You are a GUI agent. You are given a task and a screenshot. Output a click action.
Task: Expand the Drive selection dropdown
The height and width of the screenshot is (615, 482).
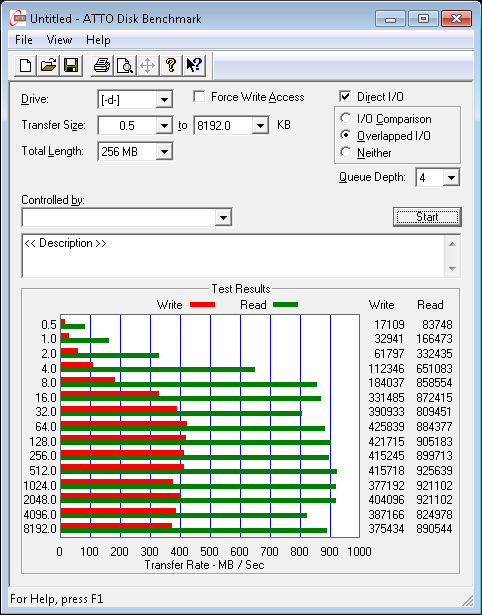[x=164, y=100]
